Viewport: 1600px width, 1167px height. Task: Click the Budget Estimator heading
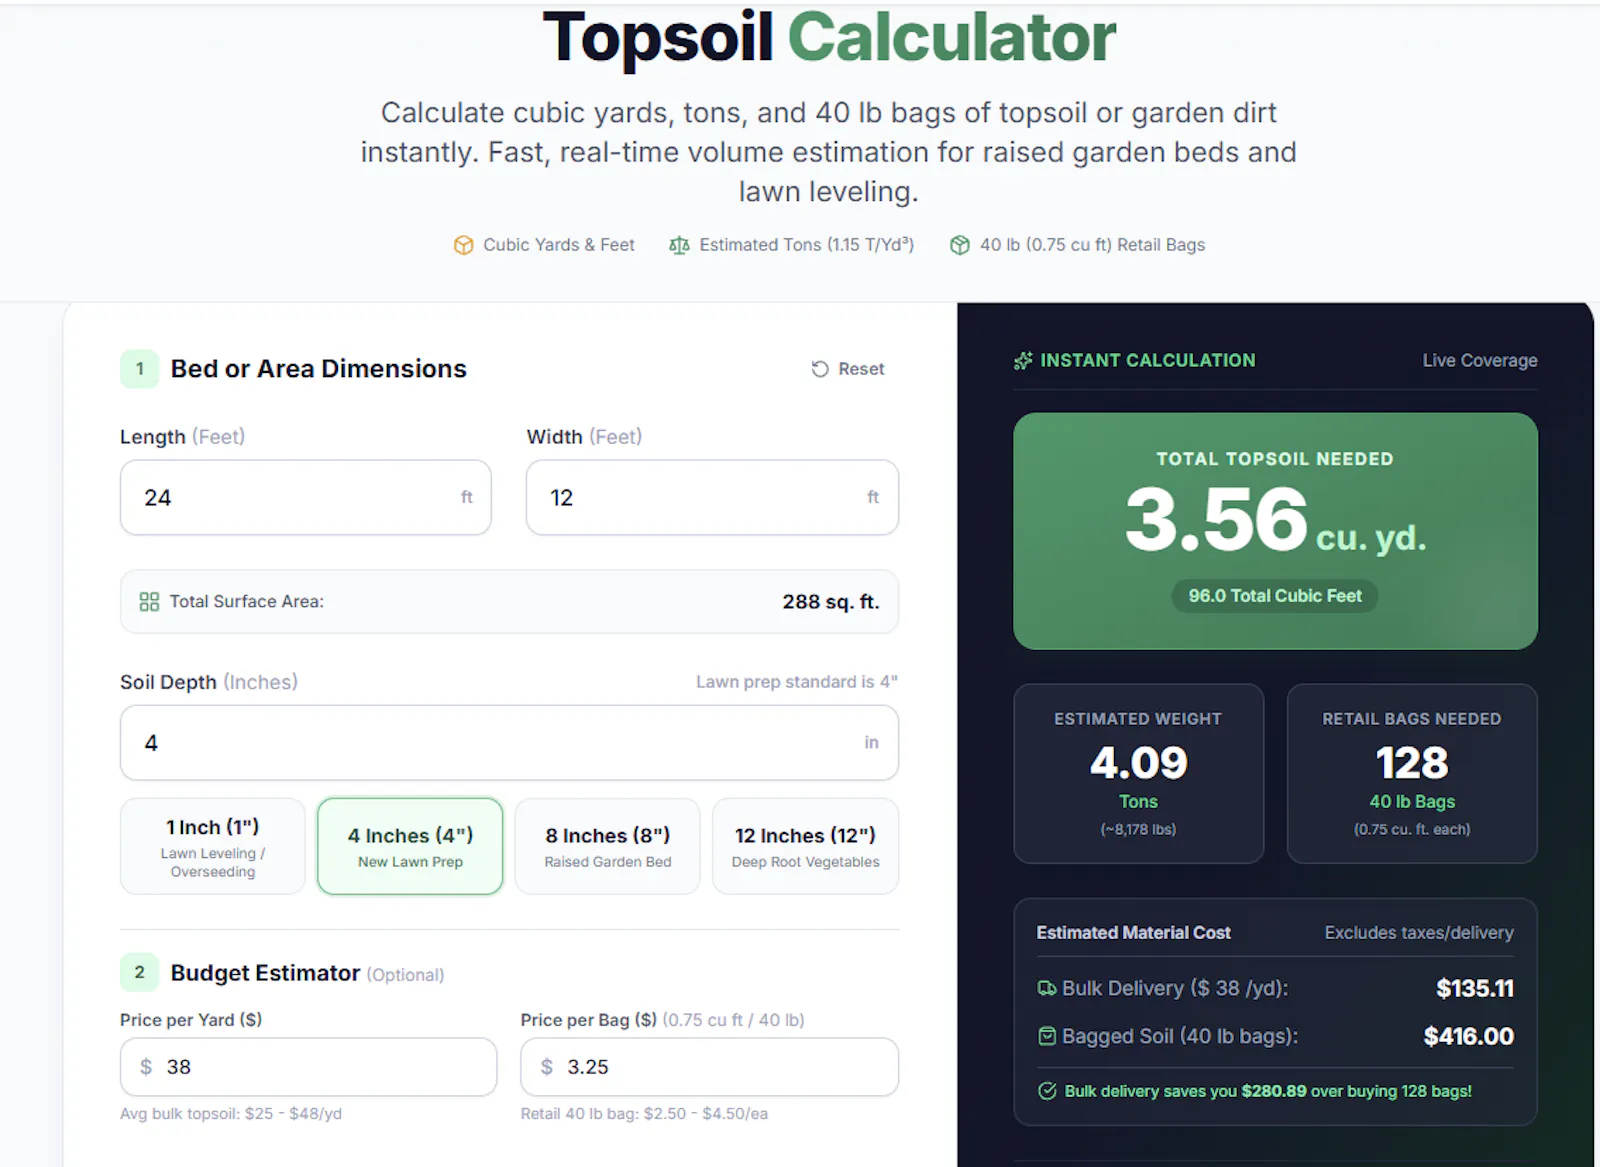pyautogui.click(x=265, y=973)
